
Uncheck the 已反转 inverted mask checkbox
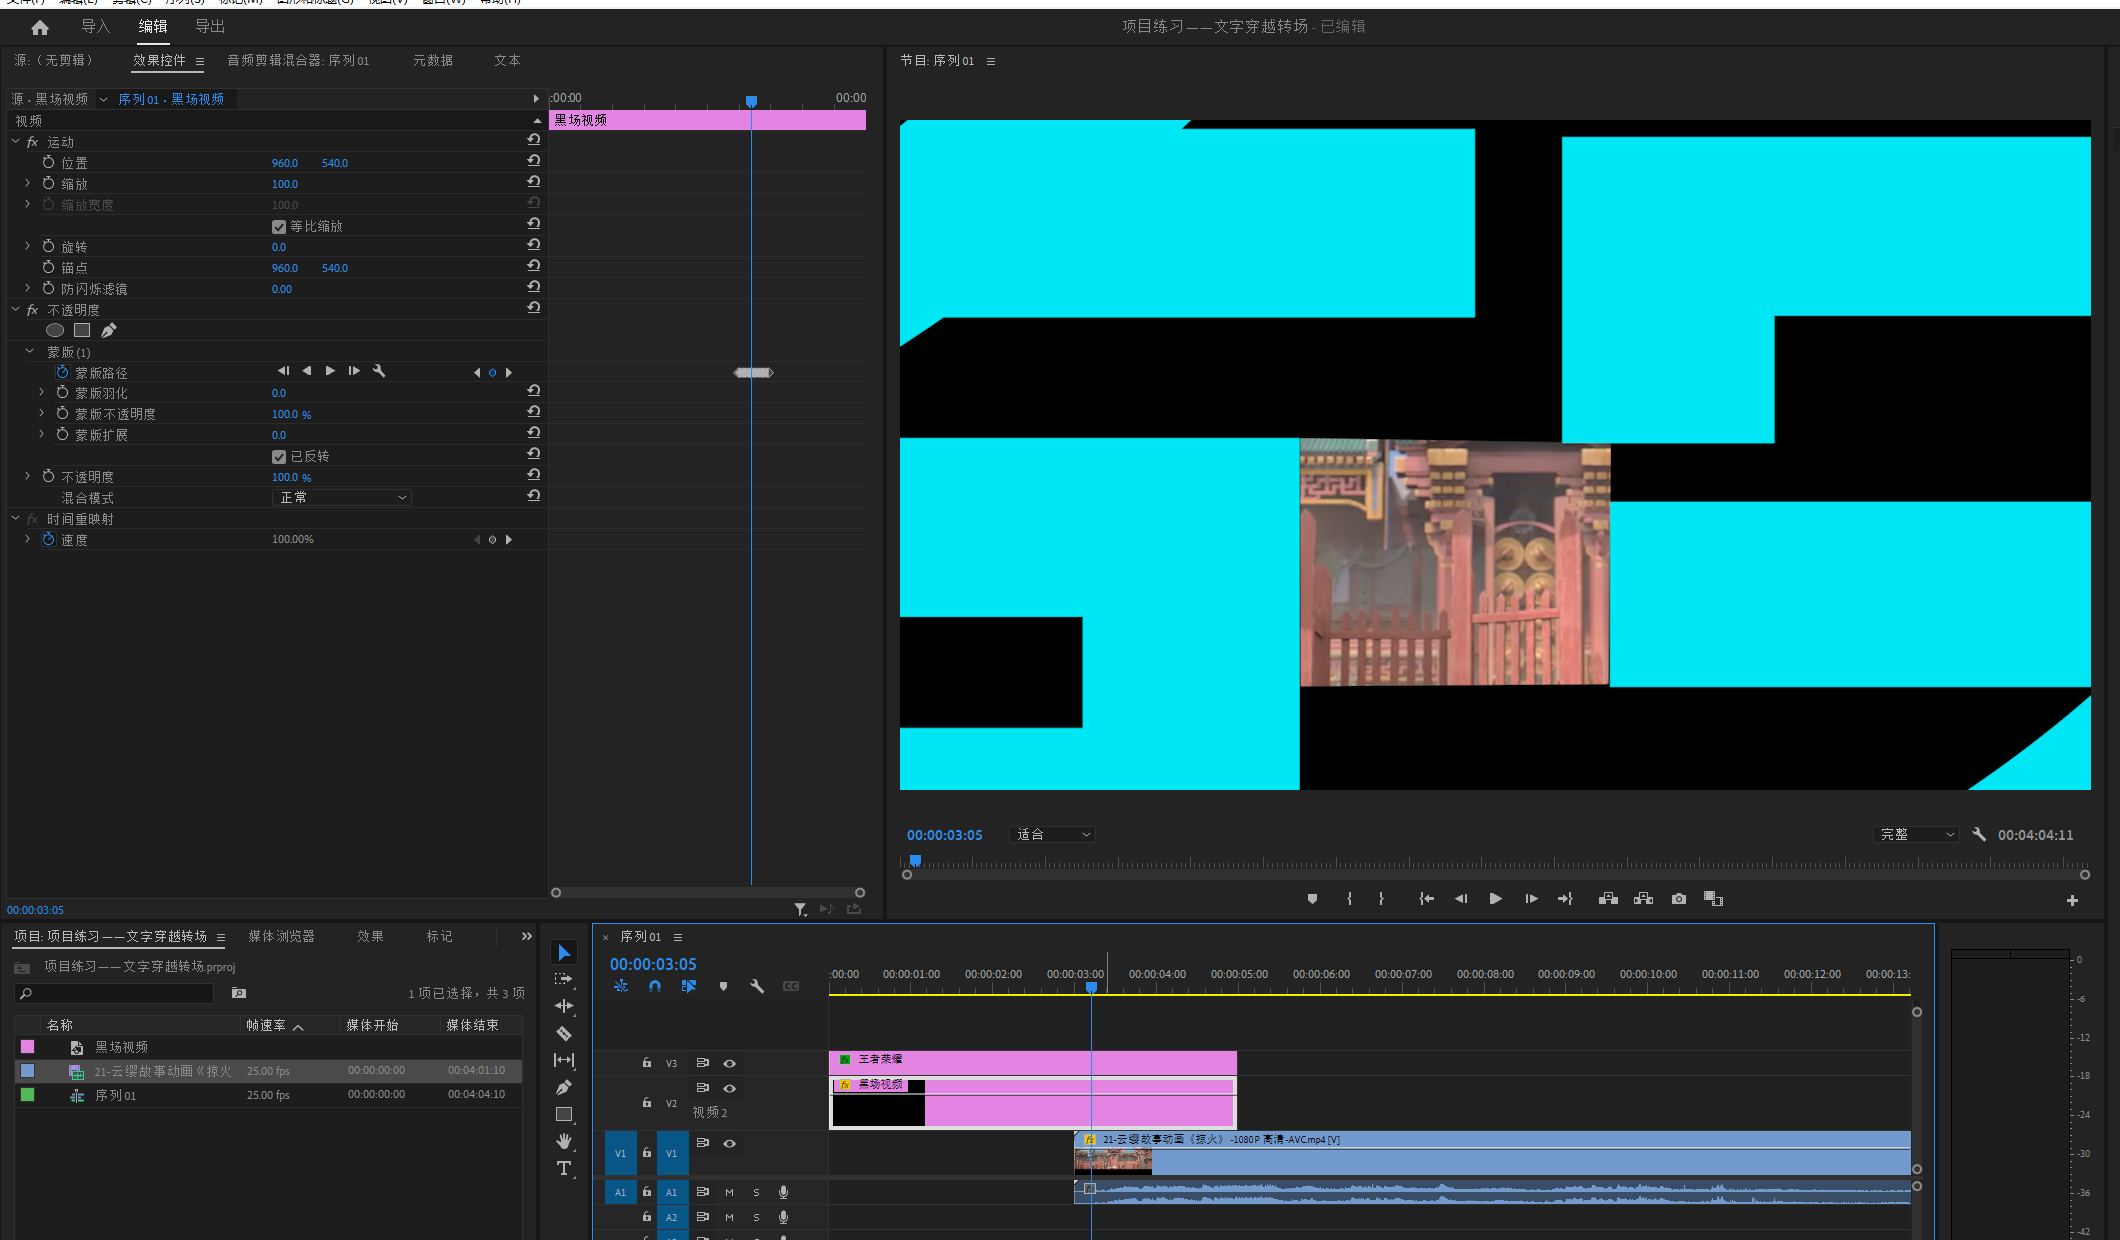pos(279,457)
